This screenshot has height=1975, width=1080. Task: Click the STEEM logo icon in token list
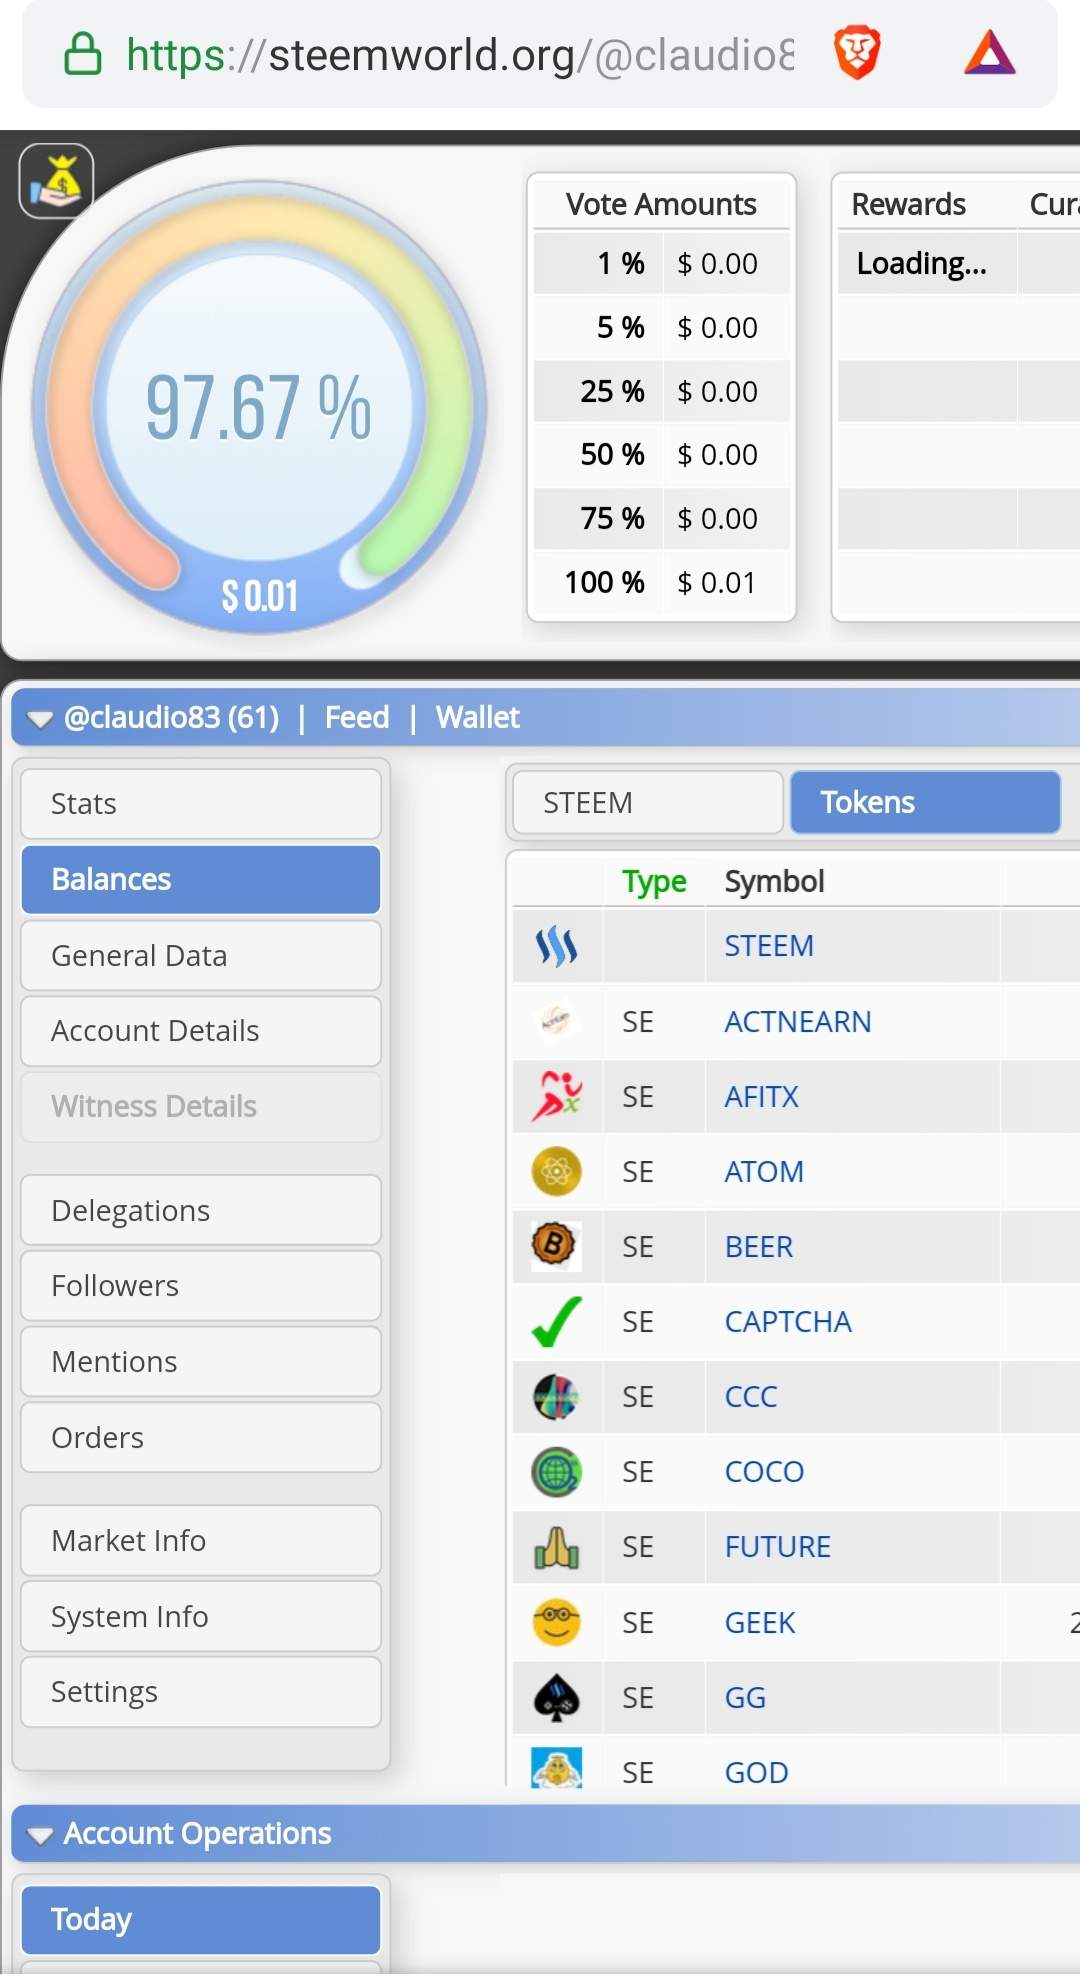(557, 946)
